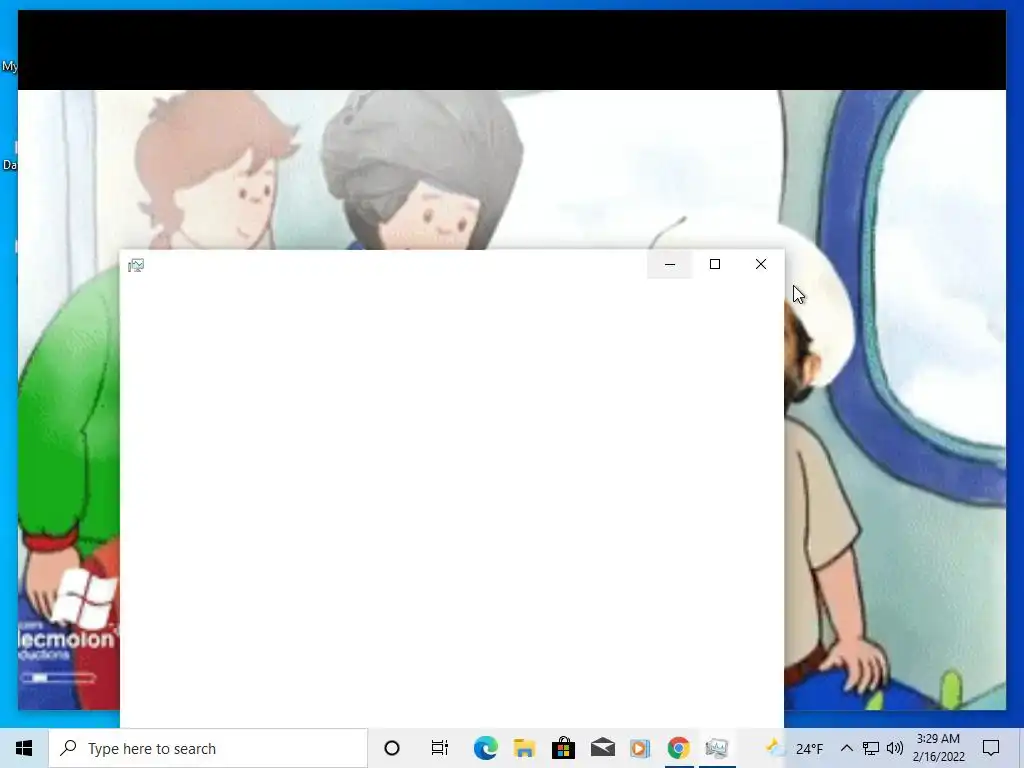Open the media player taskbar icon
1024x768 pixels.
coord(640,748)
